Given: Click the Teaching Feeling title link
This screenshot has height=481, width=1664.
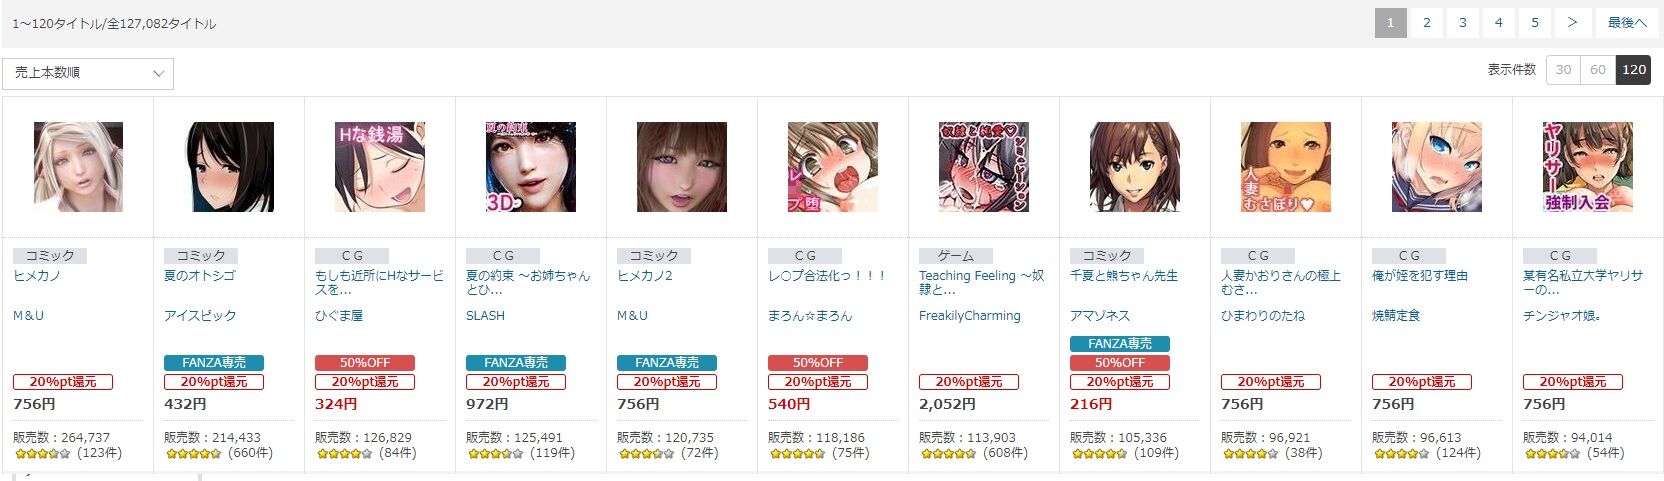Looking at the screenshot, I should [981, 282].
